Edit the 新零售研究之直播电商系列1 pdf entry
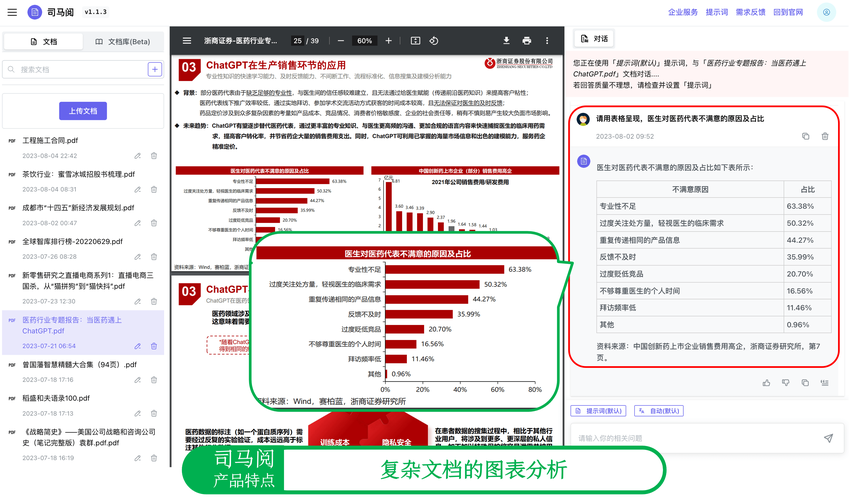Screen dimensions: 849x500 138,301
